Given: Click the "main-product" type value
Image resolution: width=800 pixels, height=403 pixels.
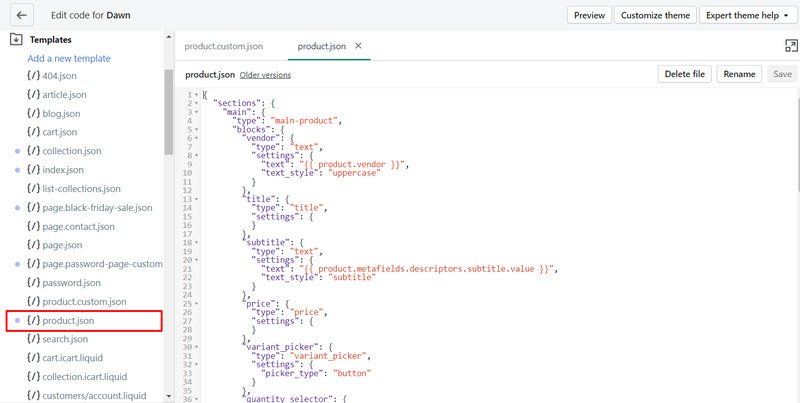Looking at the screenshot, I should pyautogui.click(x=306, y=121).
